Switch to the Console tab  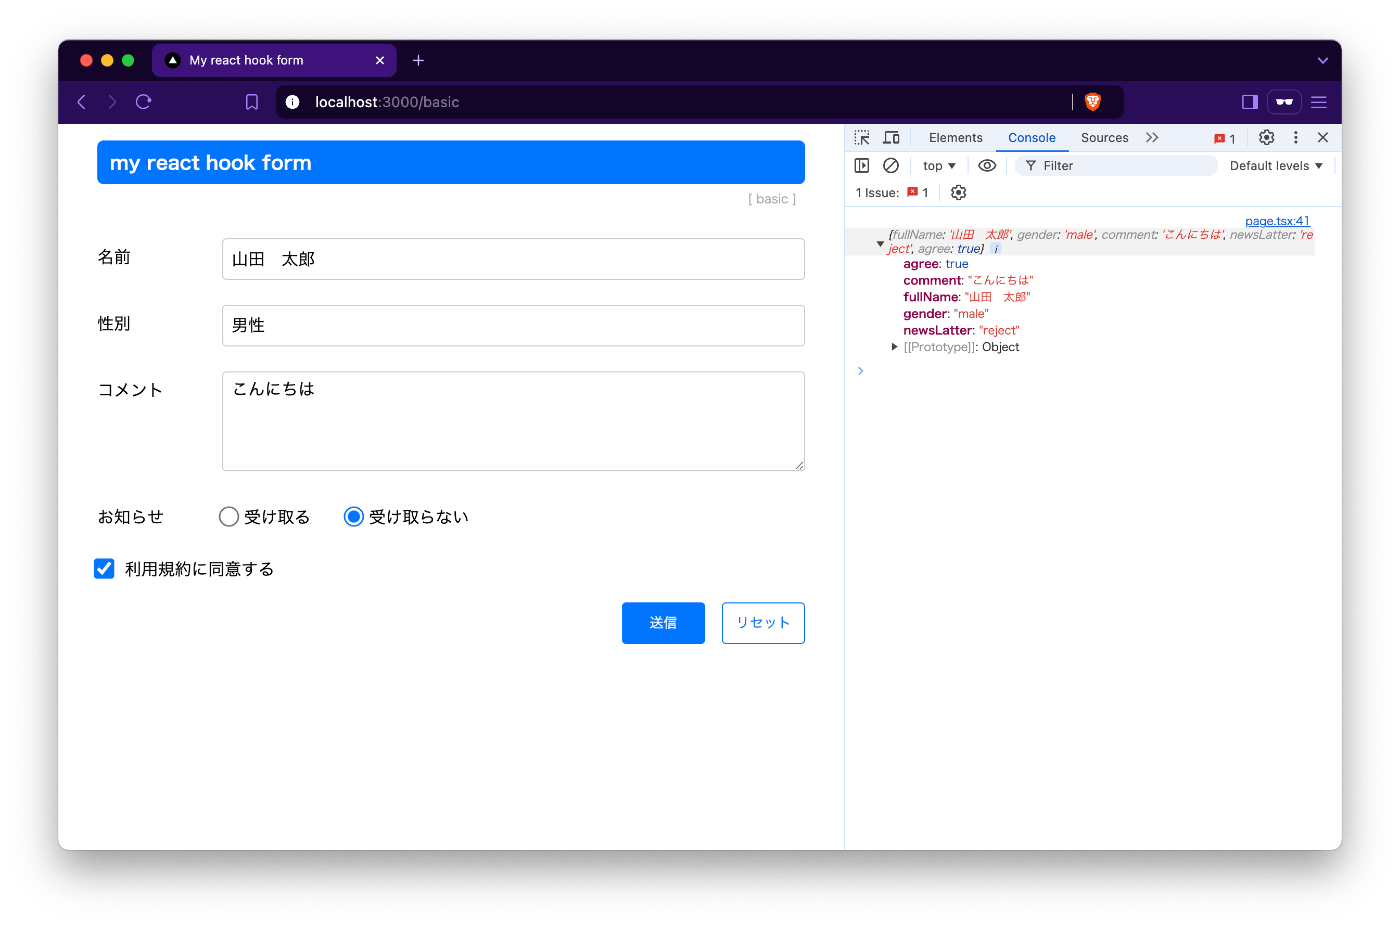[x=1032, y=138]
